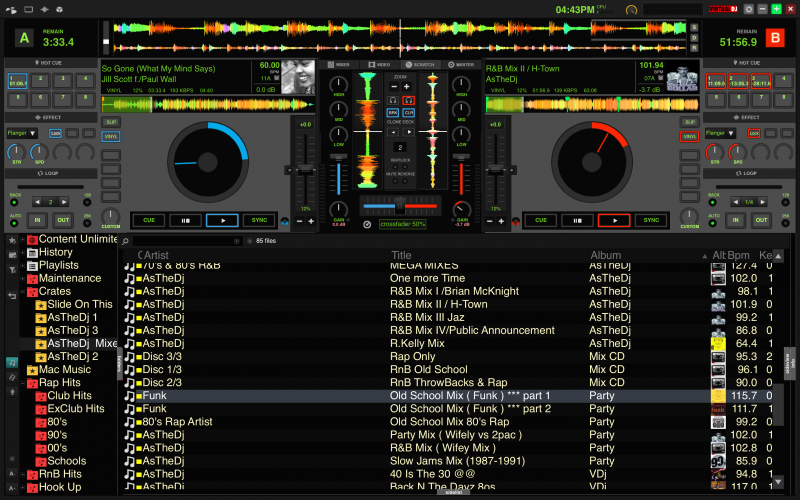Sort tracks by the Bpm column
The image size is (800, 500).
[x=738, y=255]
